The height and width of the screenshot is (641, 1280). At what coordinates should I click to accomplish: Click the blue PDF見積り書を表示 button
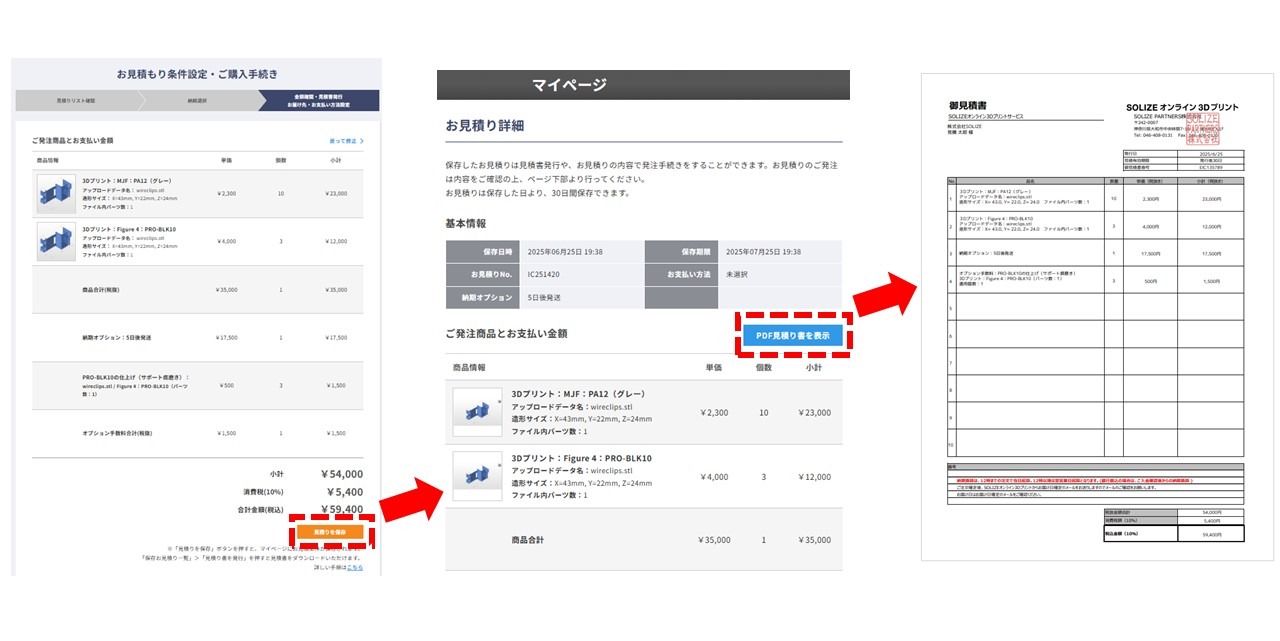(x=793, y=336)
